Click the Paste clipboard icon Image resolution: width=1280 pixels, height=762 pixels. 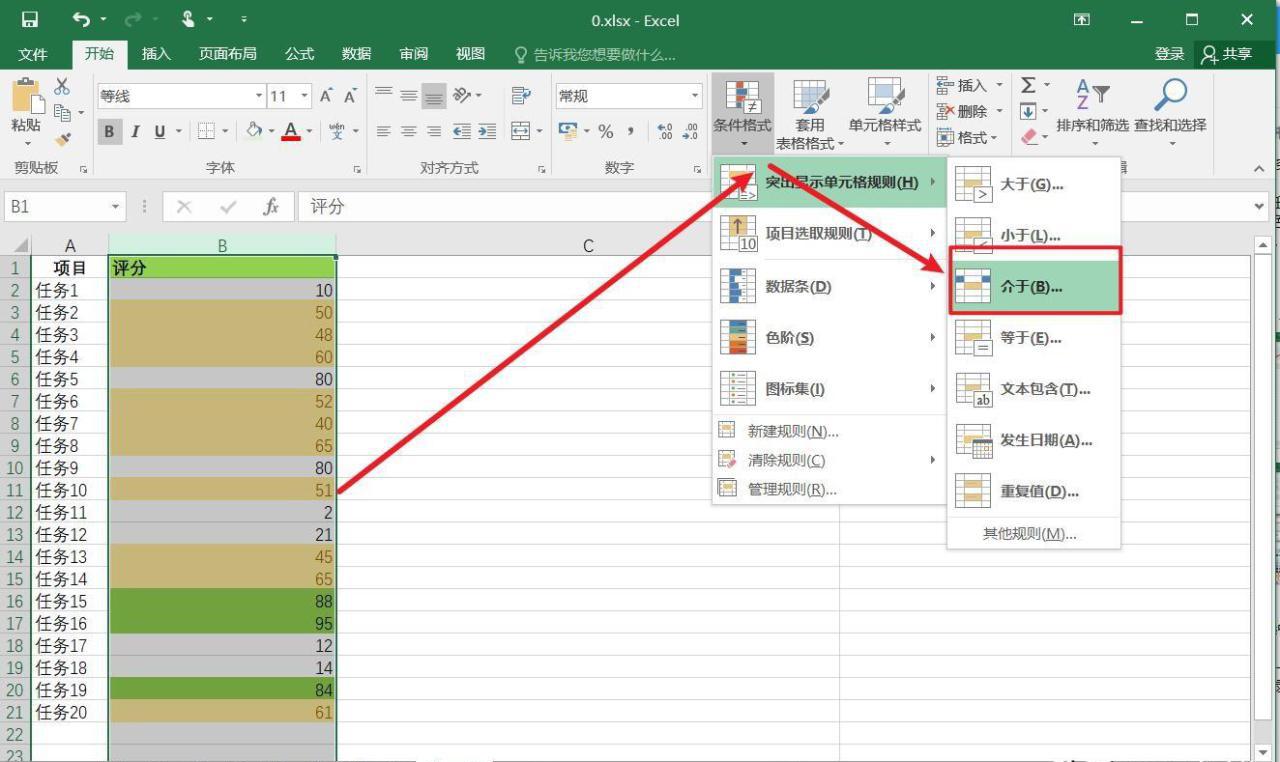click(x=26, y=97)
